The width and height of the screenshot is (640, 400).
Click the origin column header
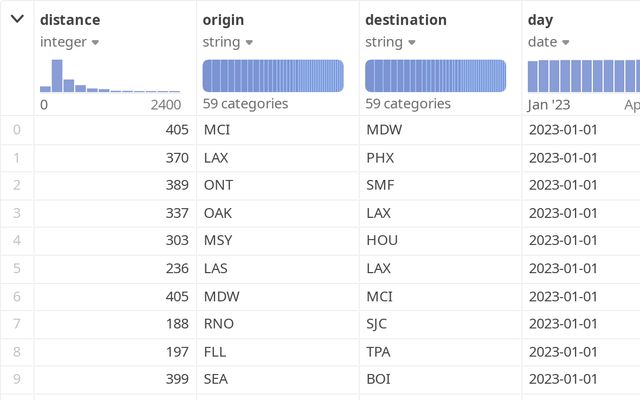223,20
